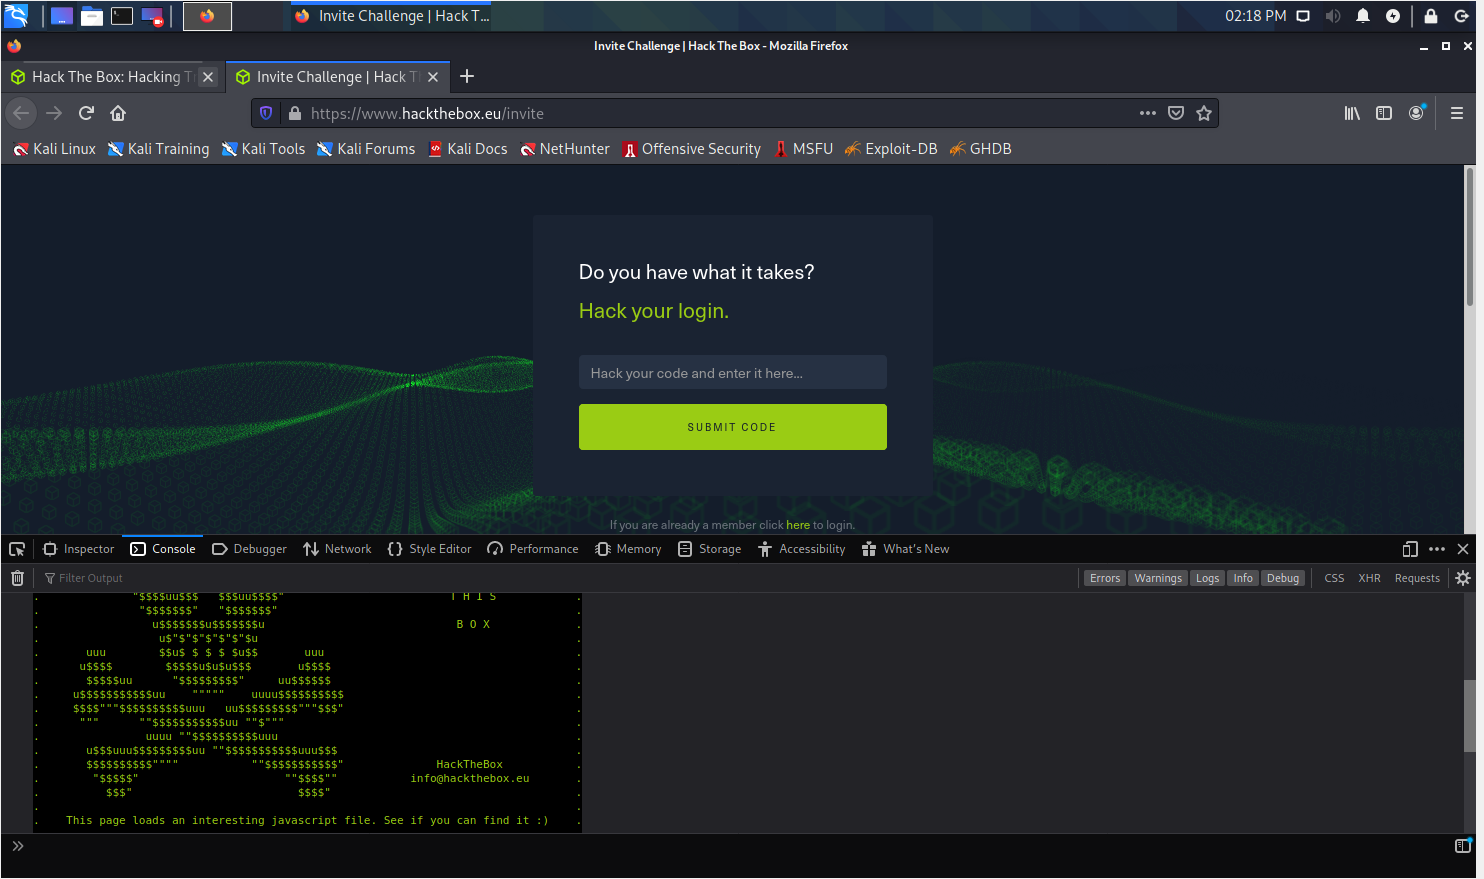Open the Kali Linux bookmark
Image resolution: width=1484 pixels, height=879 pixels.
tap(55, 149)
